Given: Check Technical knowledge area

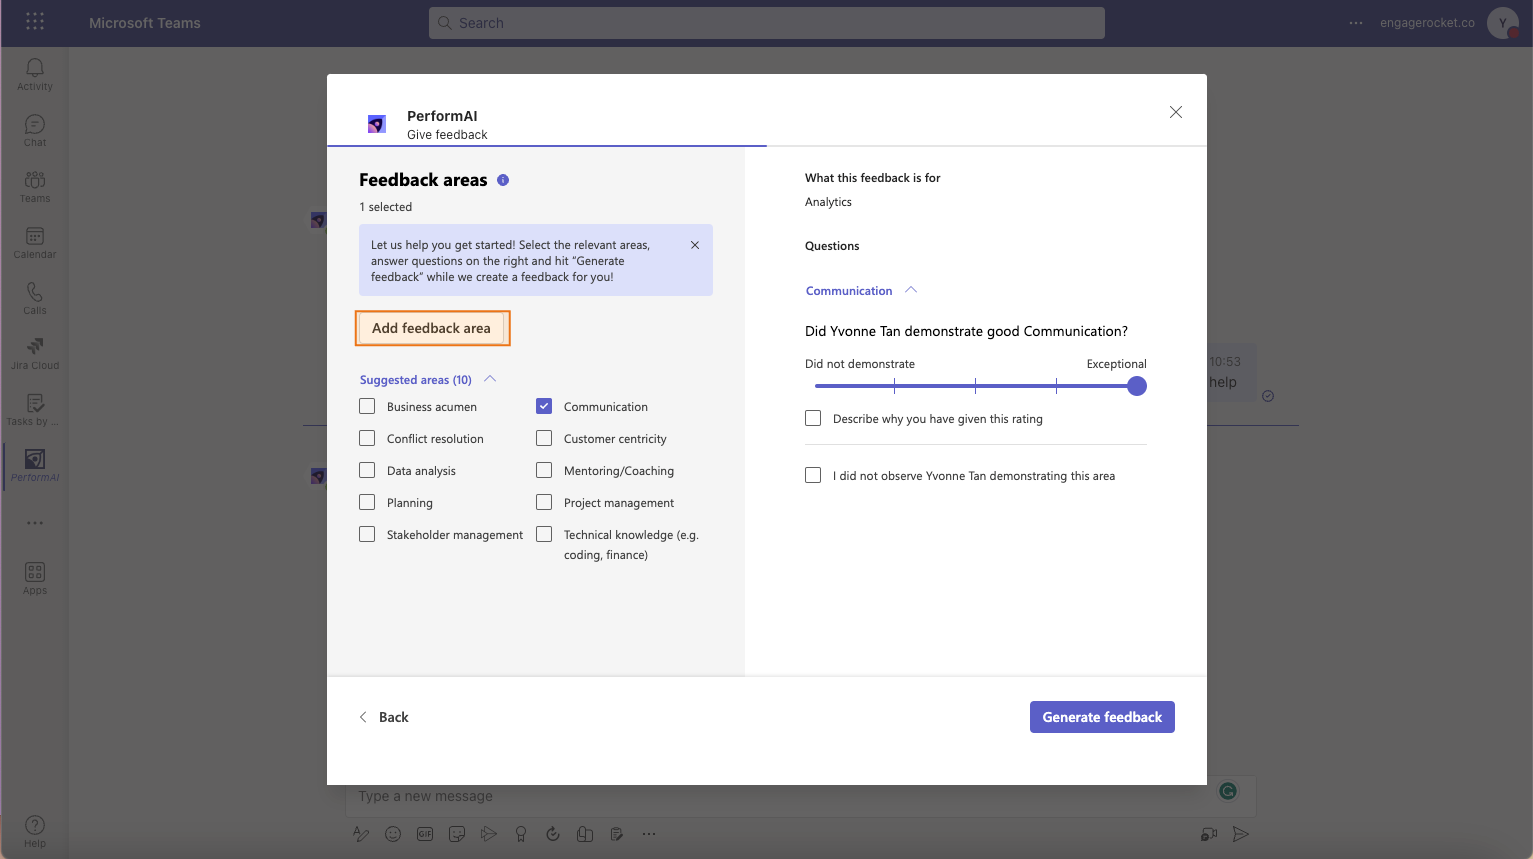Looking at the screenshot, I should point(544,534).
